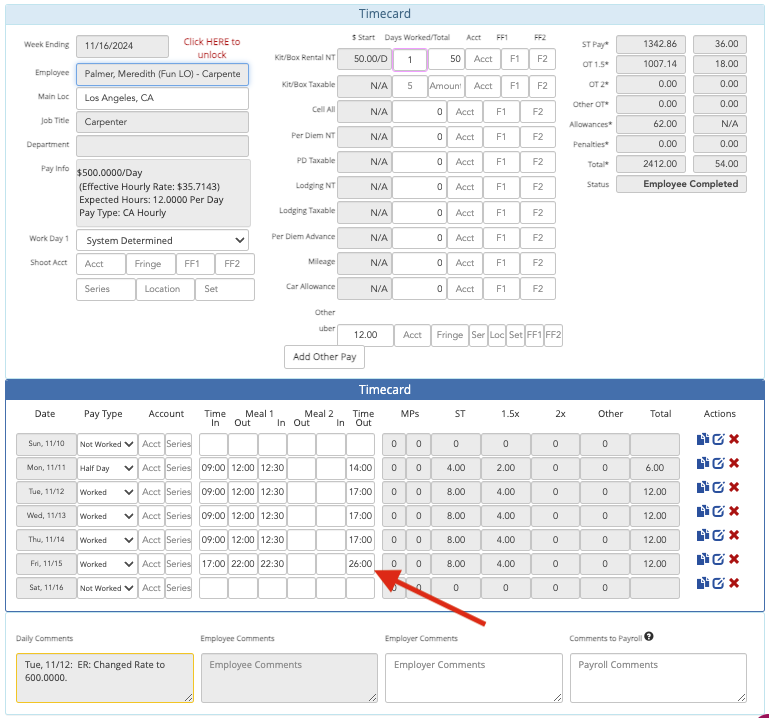This screenshot has width=769, height=718.
Task: Click the Week Ending 11/16/2024 field
Action: [122, 46]
